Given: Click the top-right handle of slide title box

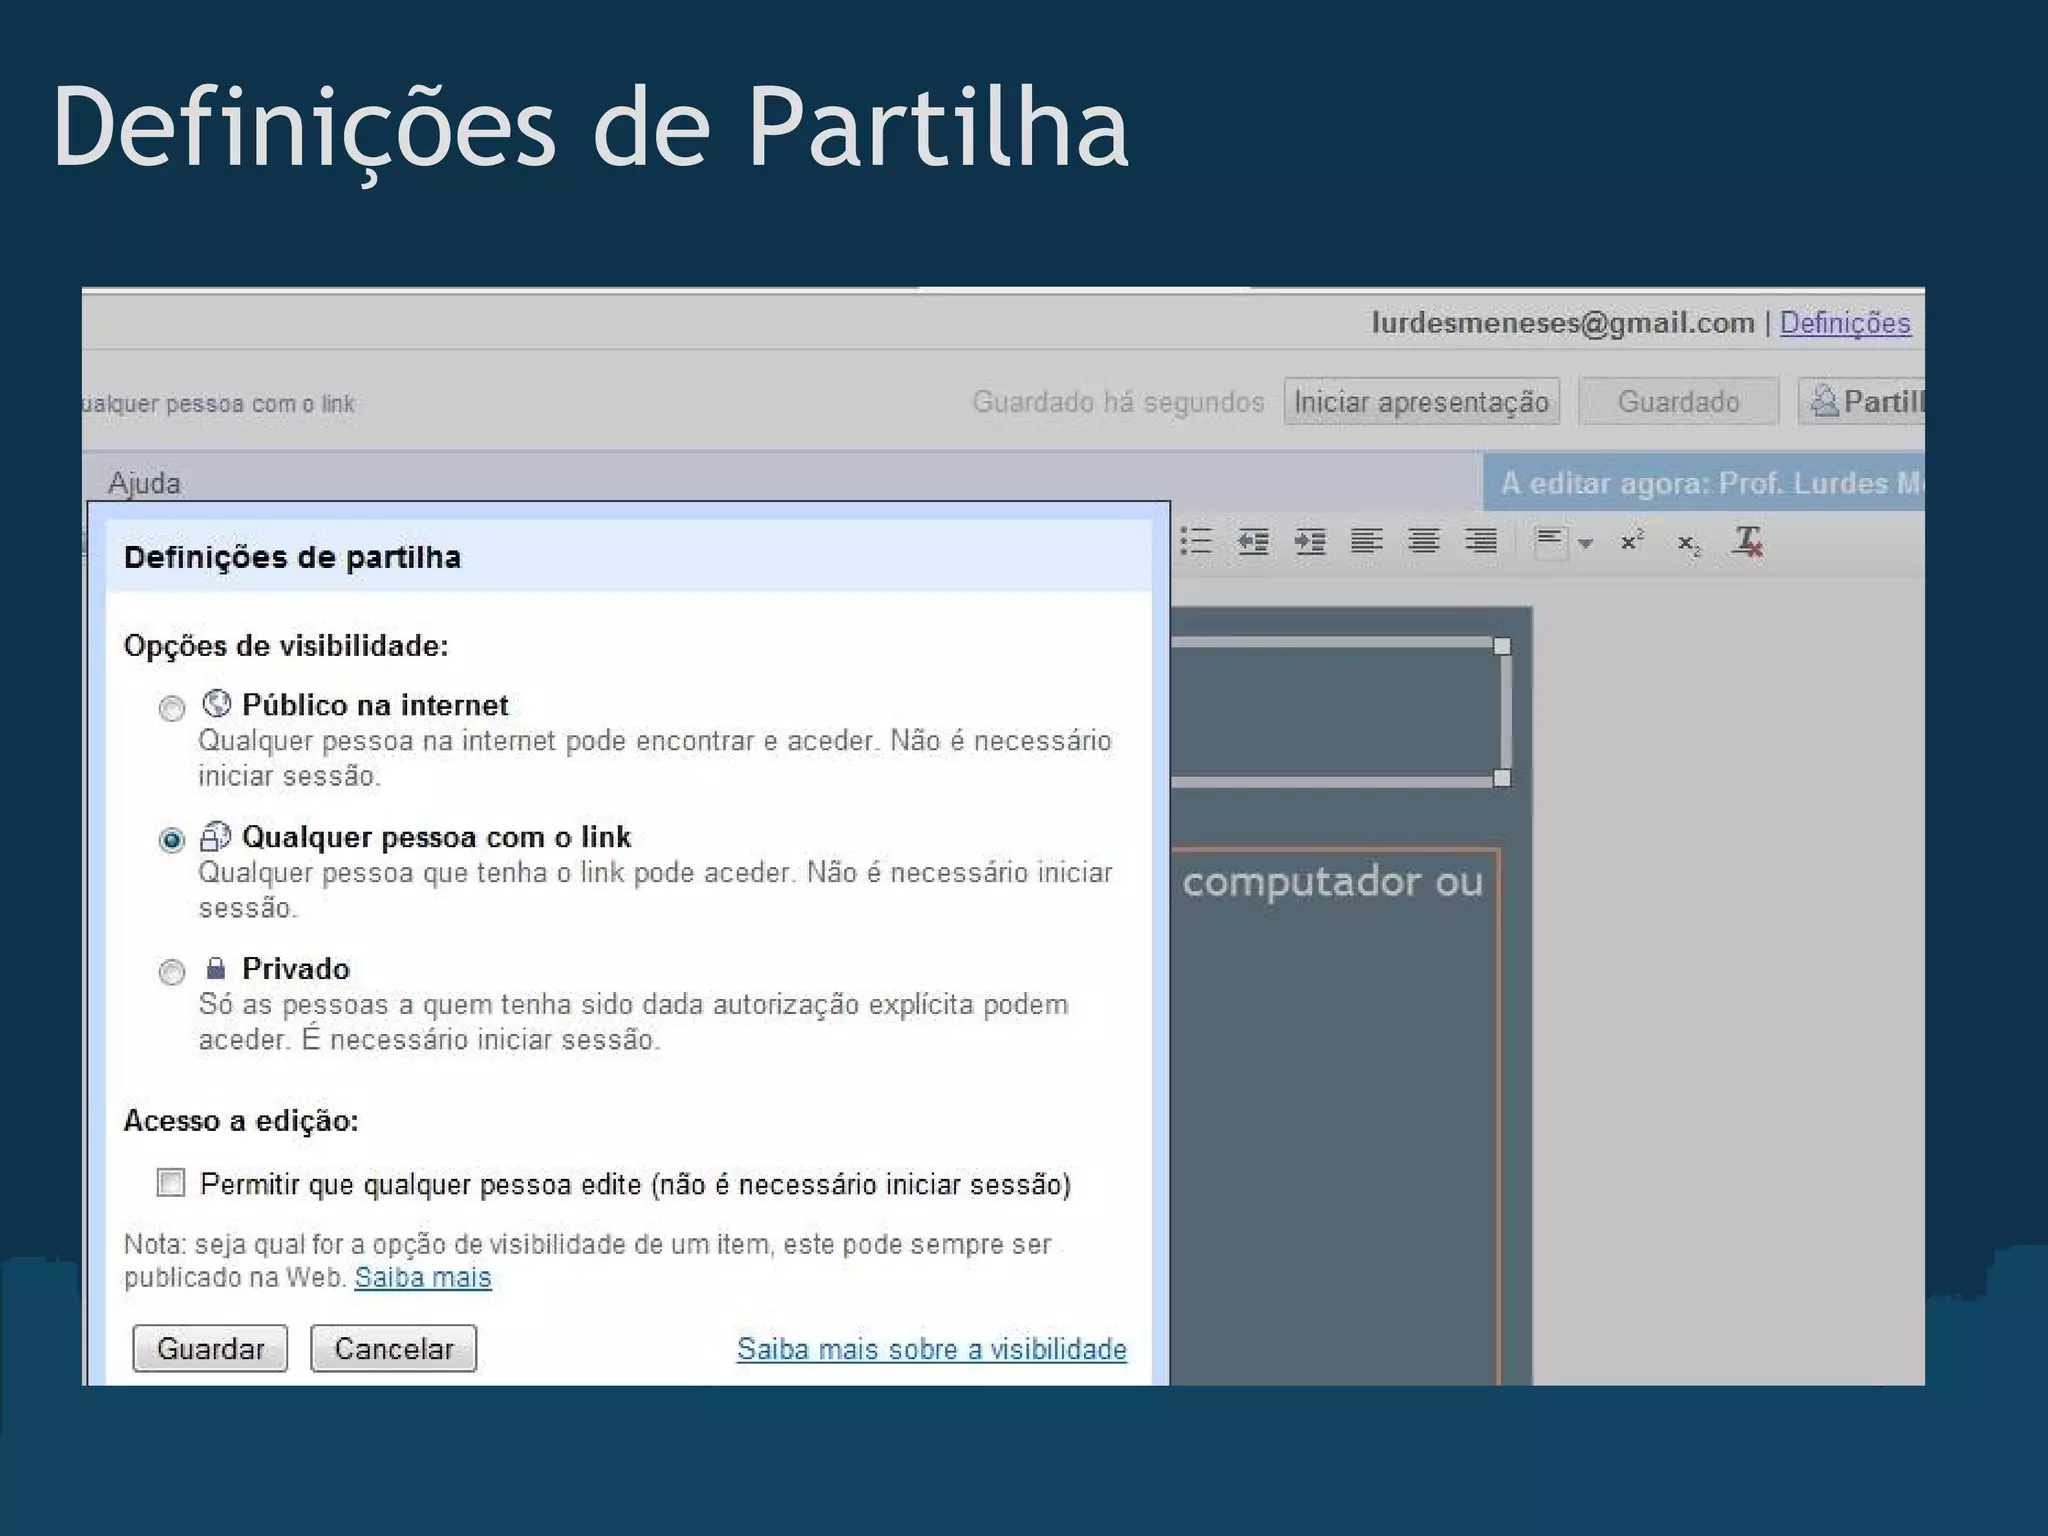Looking at the screenshot, I should (x=1502, y=646).
